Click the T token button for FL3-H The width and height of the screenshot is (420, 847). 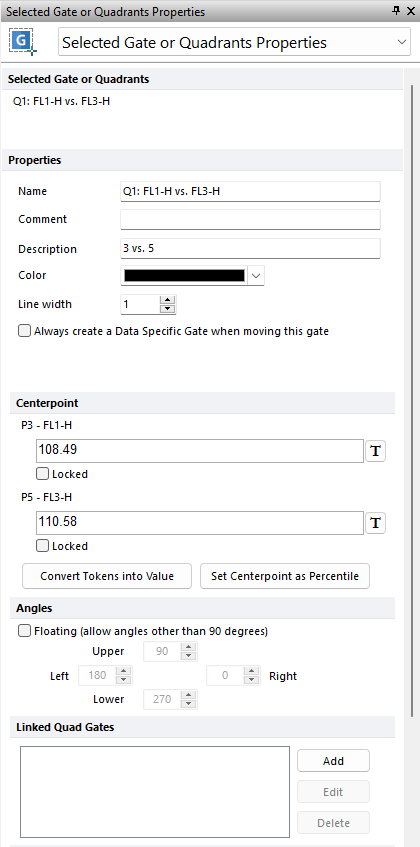click(x=376, y=523)
